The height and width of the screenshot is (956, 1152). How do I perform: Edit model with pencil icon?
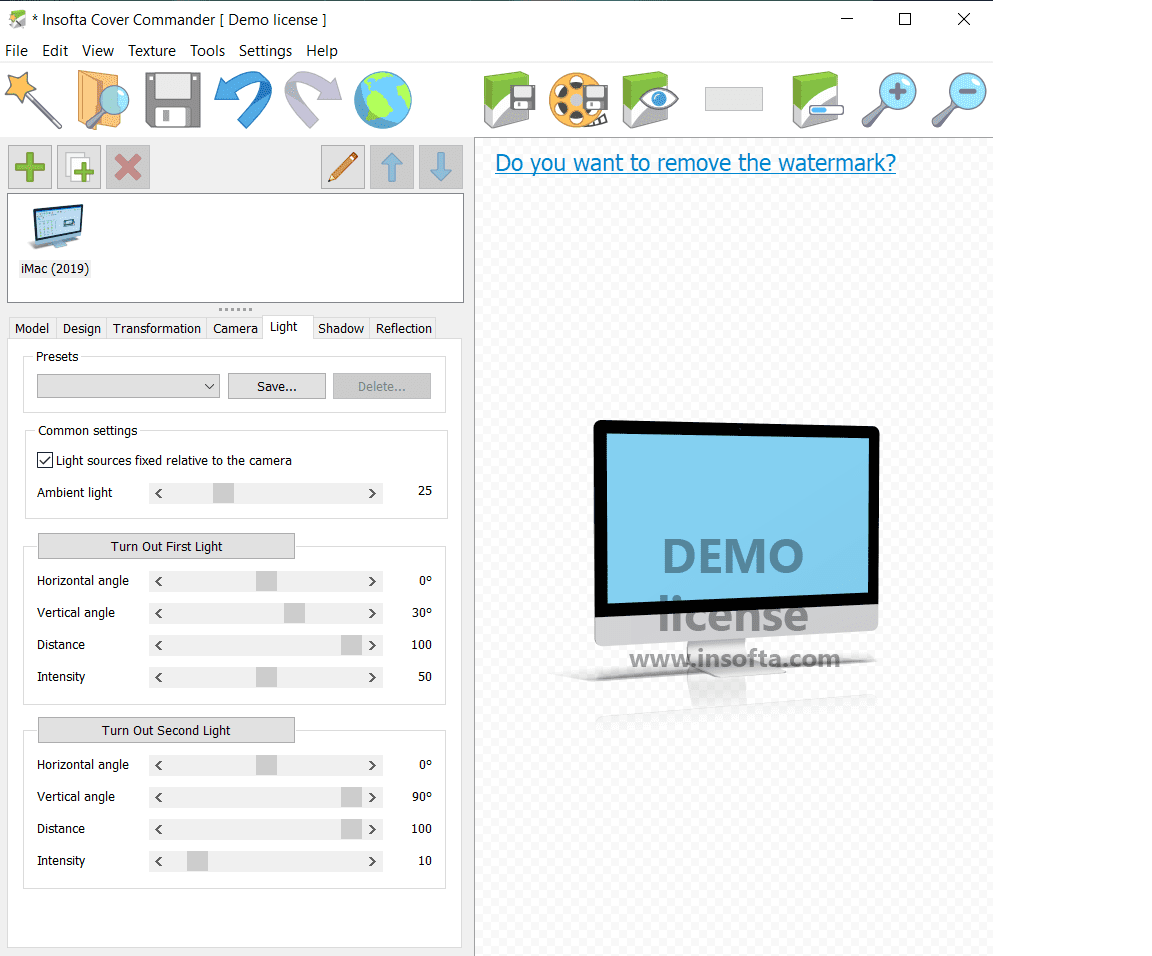click(x=343, y=168)
